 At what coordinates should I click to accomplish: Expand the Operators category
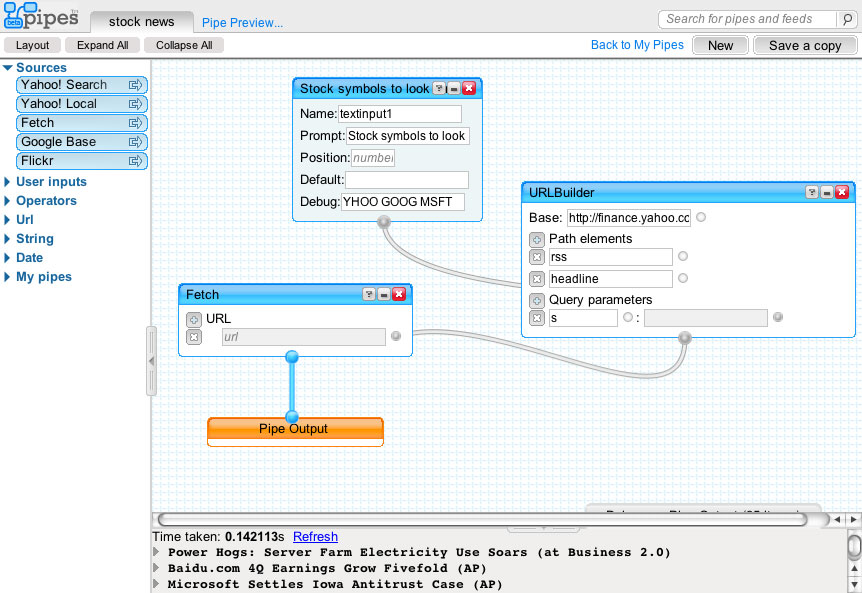pos(7,201)
